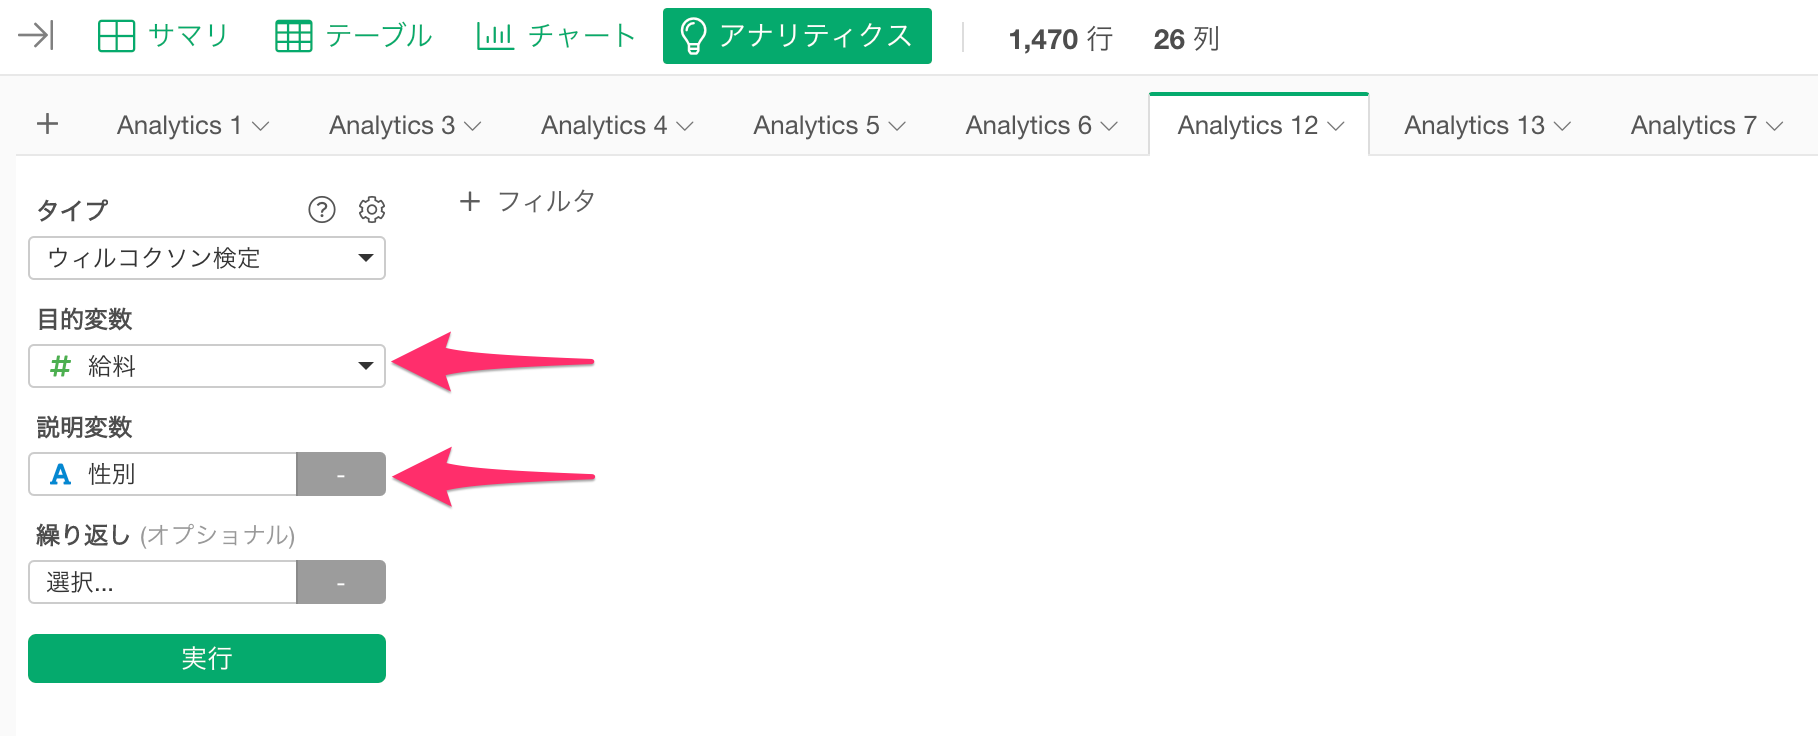Open the チャート chart view
This screenshot has width=1818, height=736.
556,36
